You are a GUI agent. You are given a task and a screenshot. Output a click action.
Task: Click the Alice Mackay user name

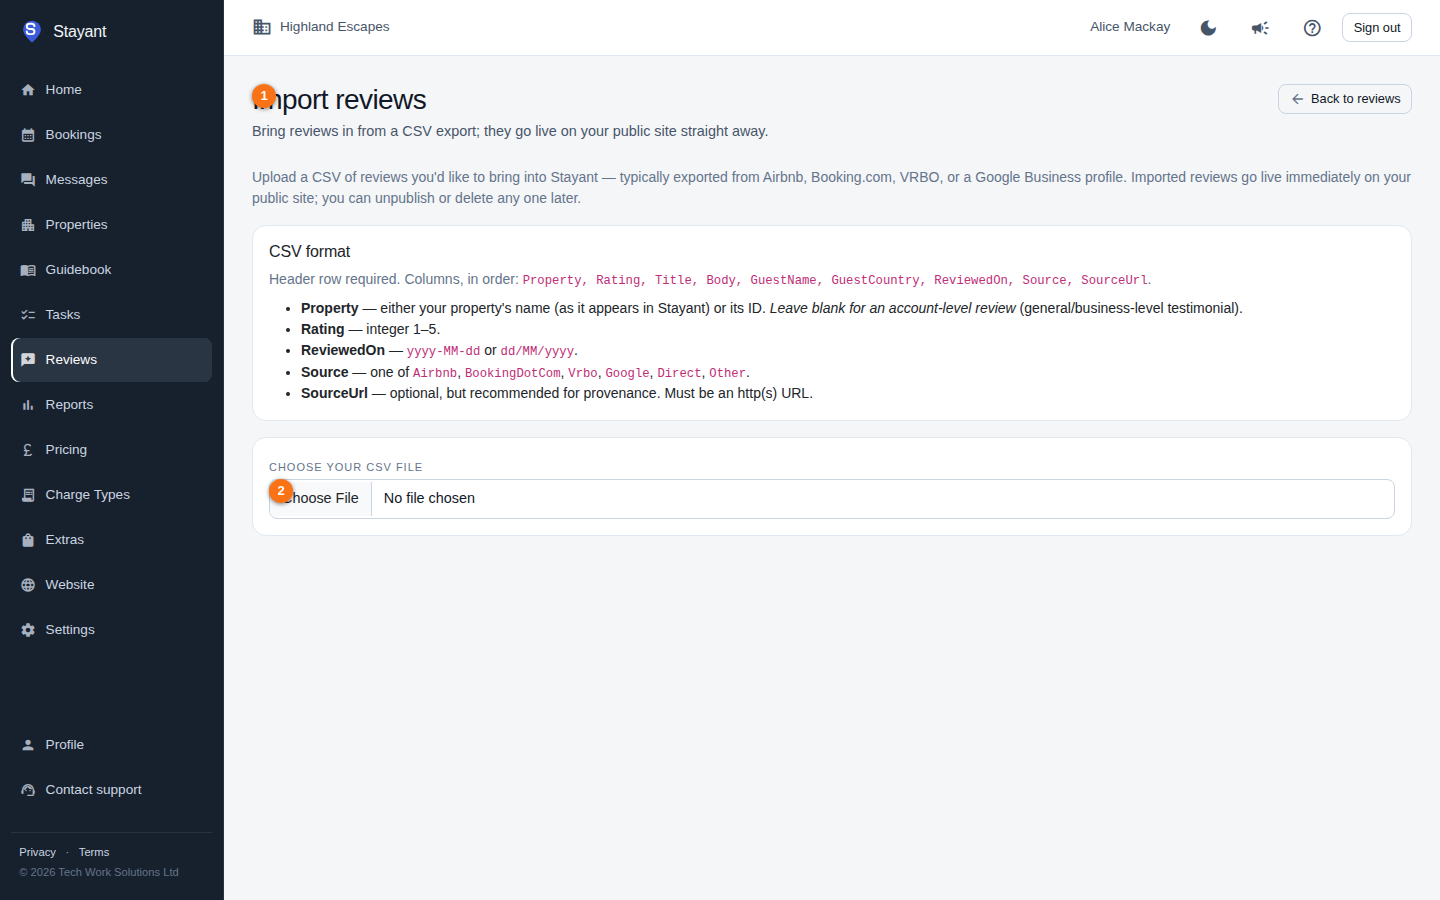tap(1130, 27)
